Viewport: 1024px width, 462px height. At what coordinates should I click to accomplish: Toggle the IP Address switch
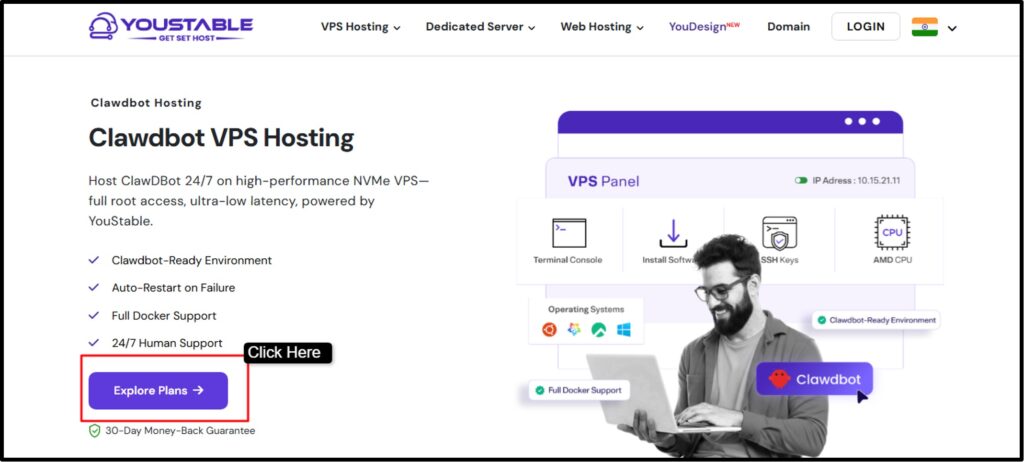801,180
